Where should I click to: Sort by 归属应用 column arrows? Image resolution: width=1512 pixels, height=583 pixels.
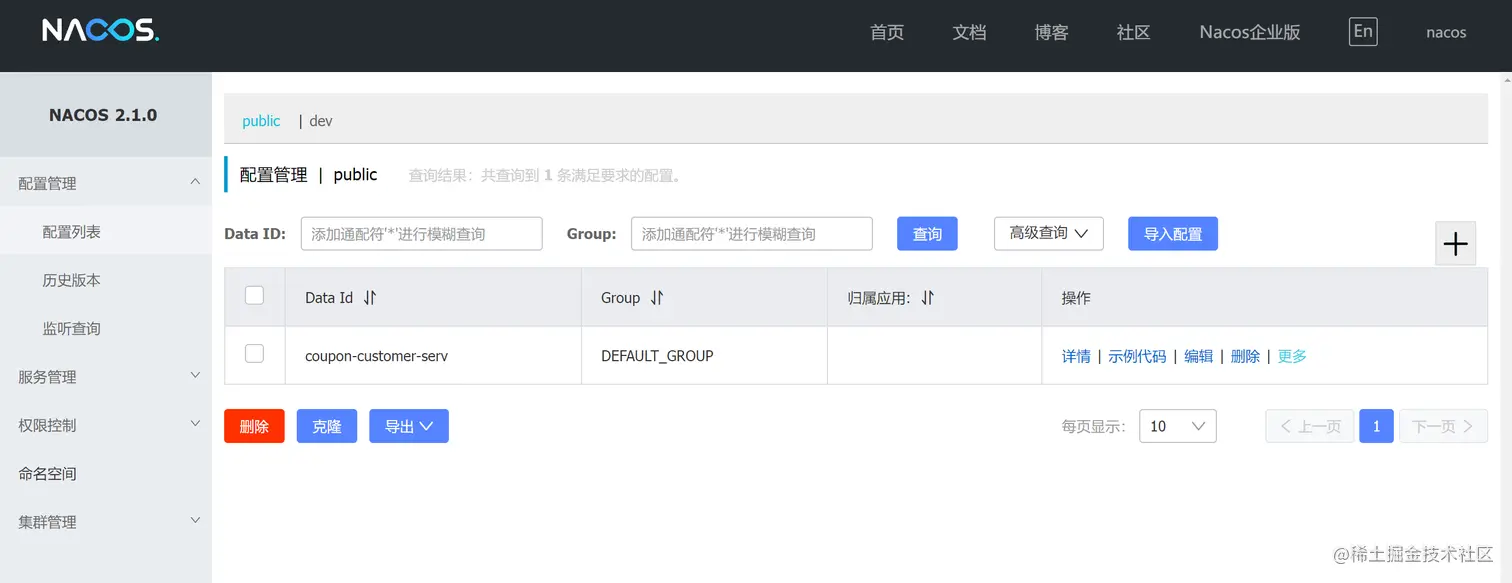point(927,298)
